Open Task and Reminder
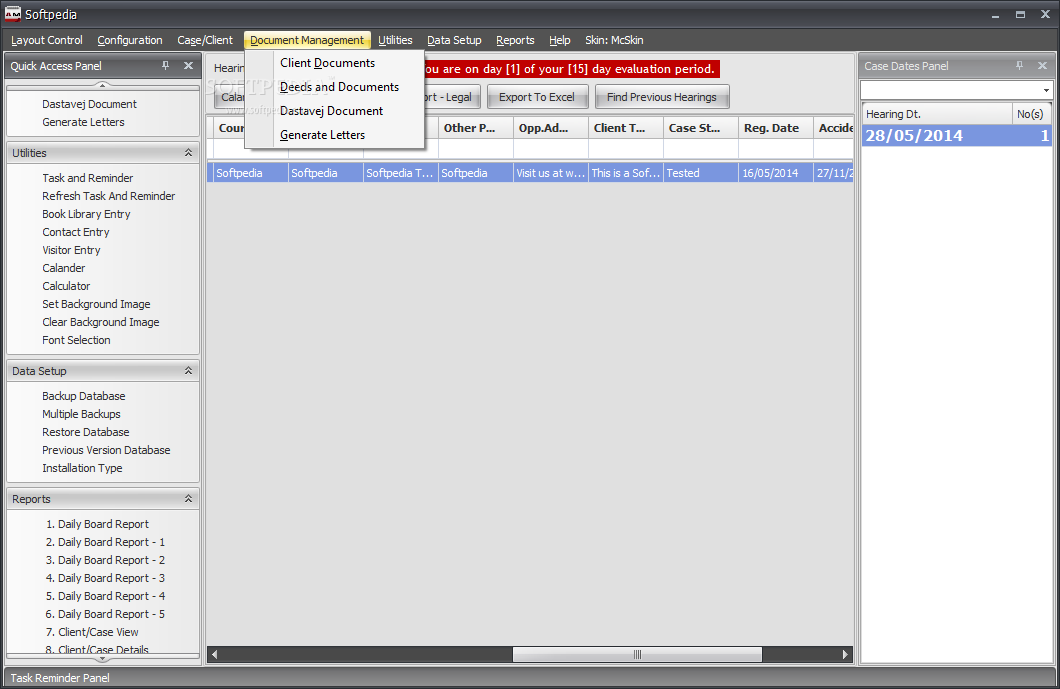Viewport: 1060px width, 689px height. click(88, 178)
